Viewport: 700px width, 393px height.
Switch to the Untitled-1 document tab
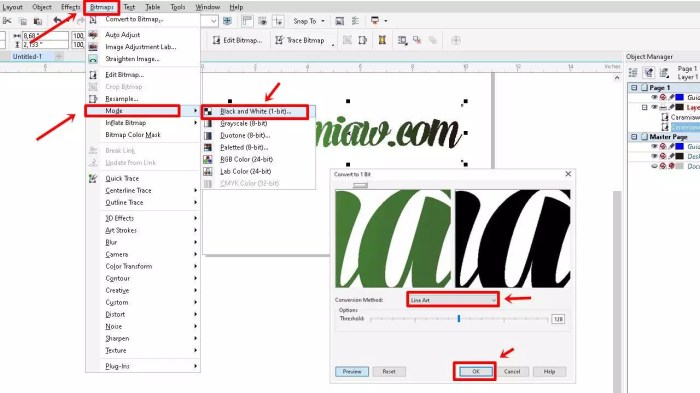point(27,56)
